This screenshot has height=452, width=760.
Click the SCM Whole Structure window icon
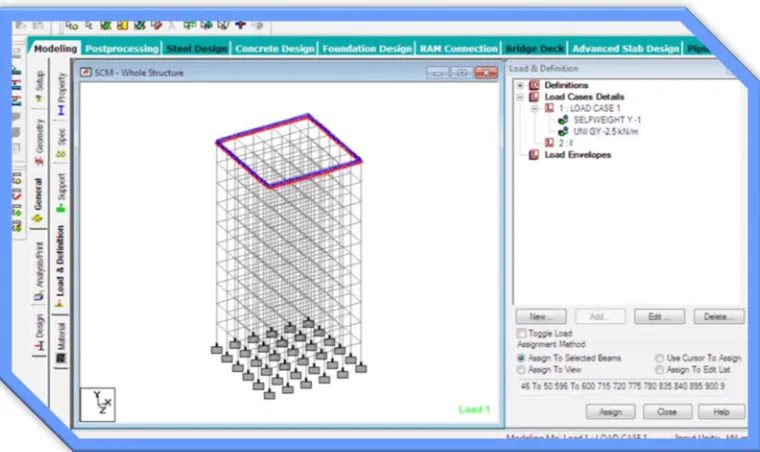86,73
